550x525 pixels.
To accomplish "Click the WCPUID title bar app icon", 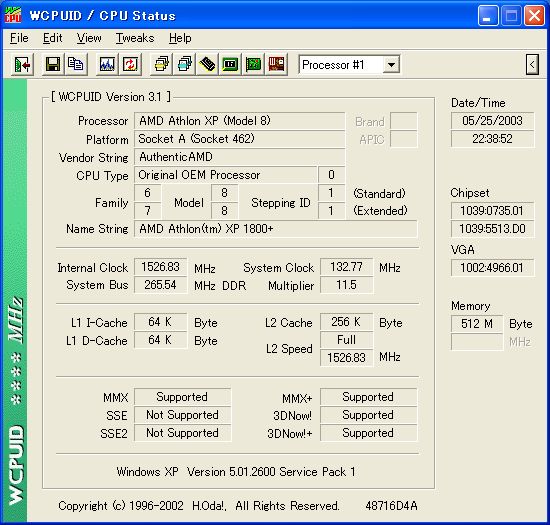I will pyautogui.click(x=13, y=15).
